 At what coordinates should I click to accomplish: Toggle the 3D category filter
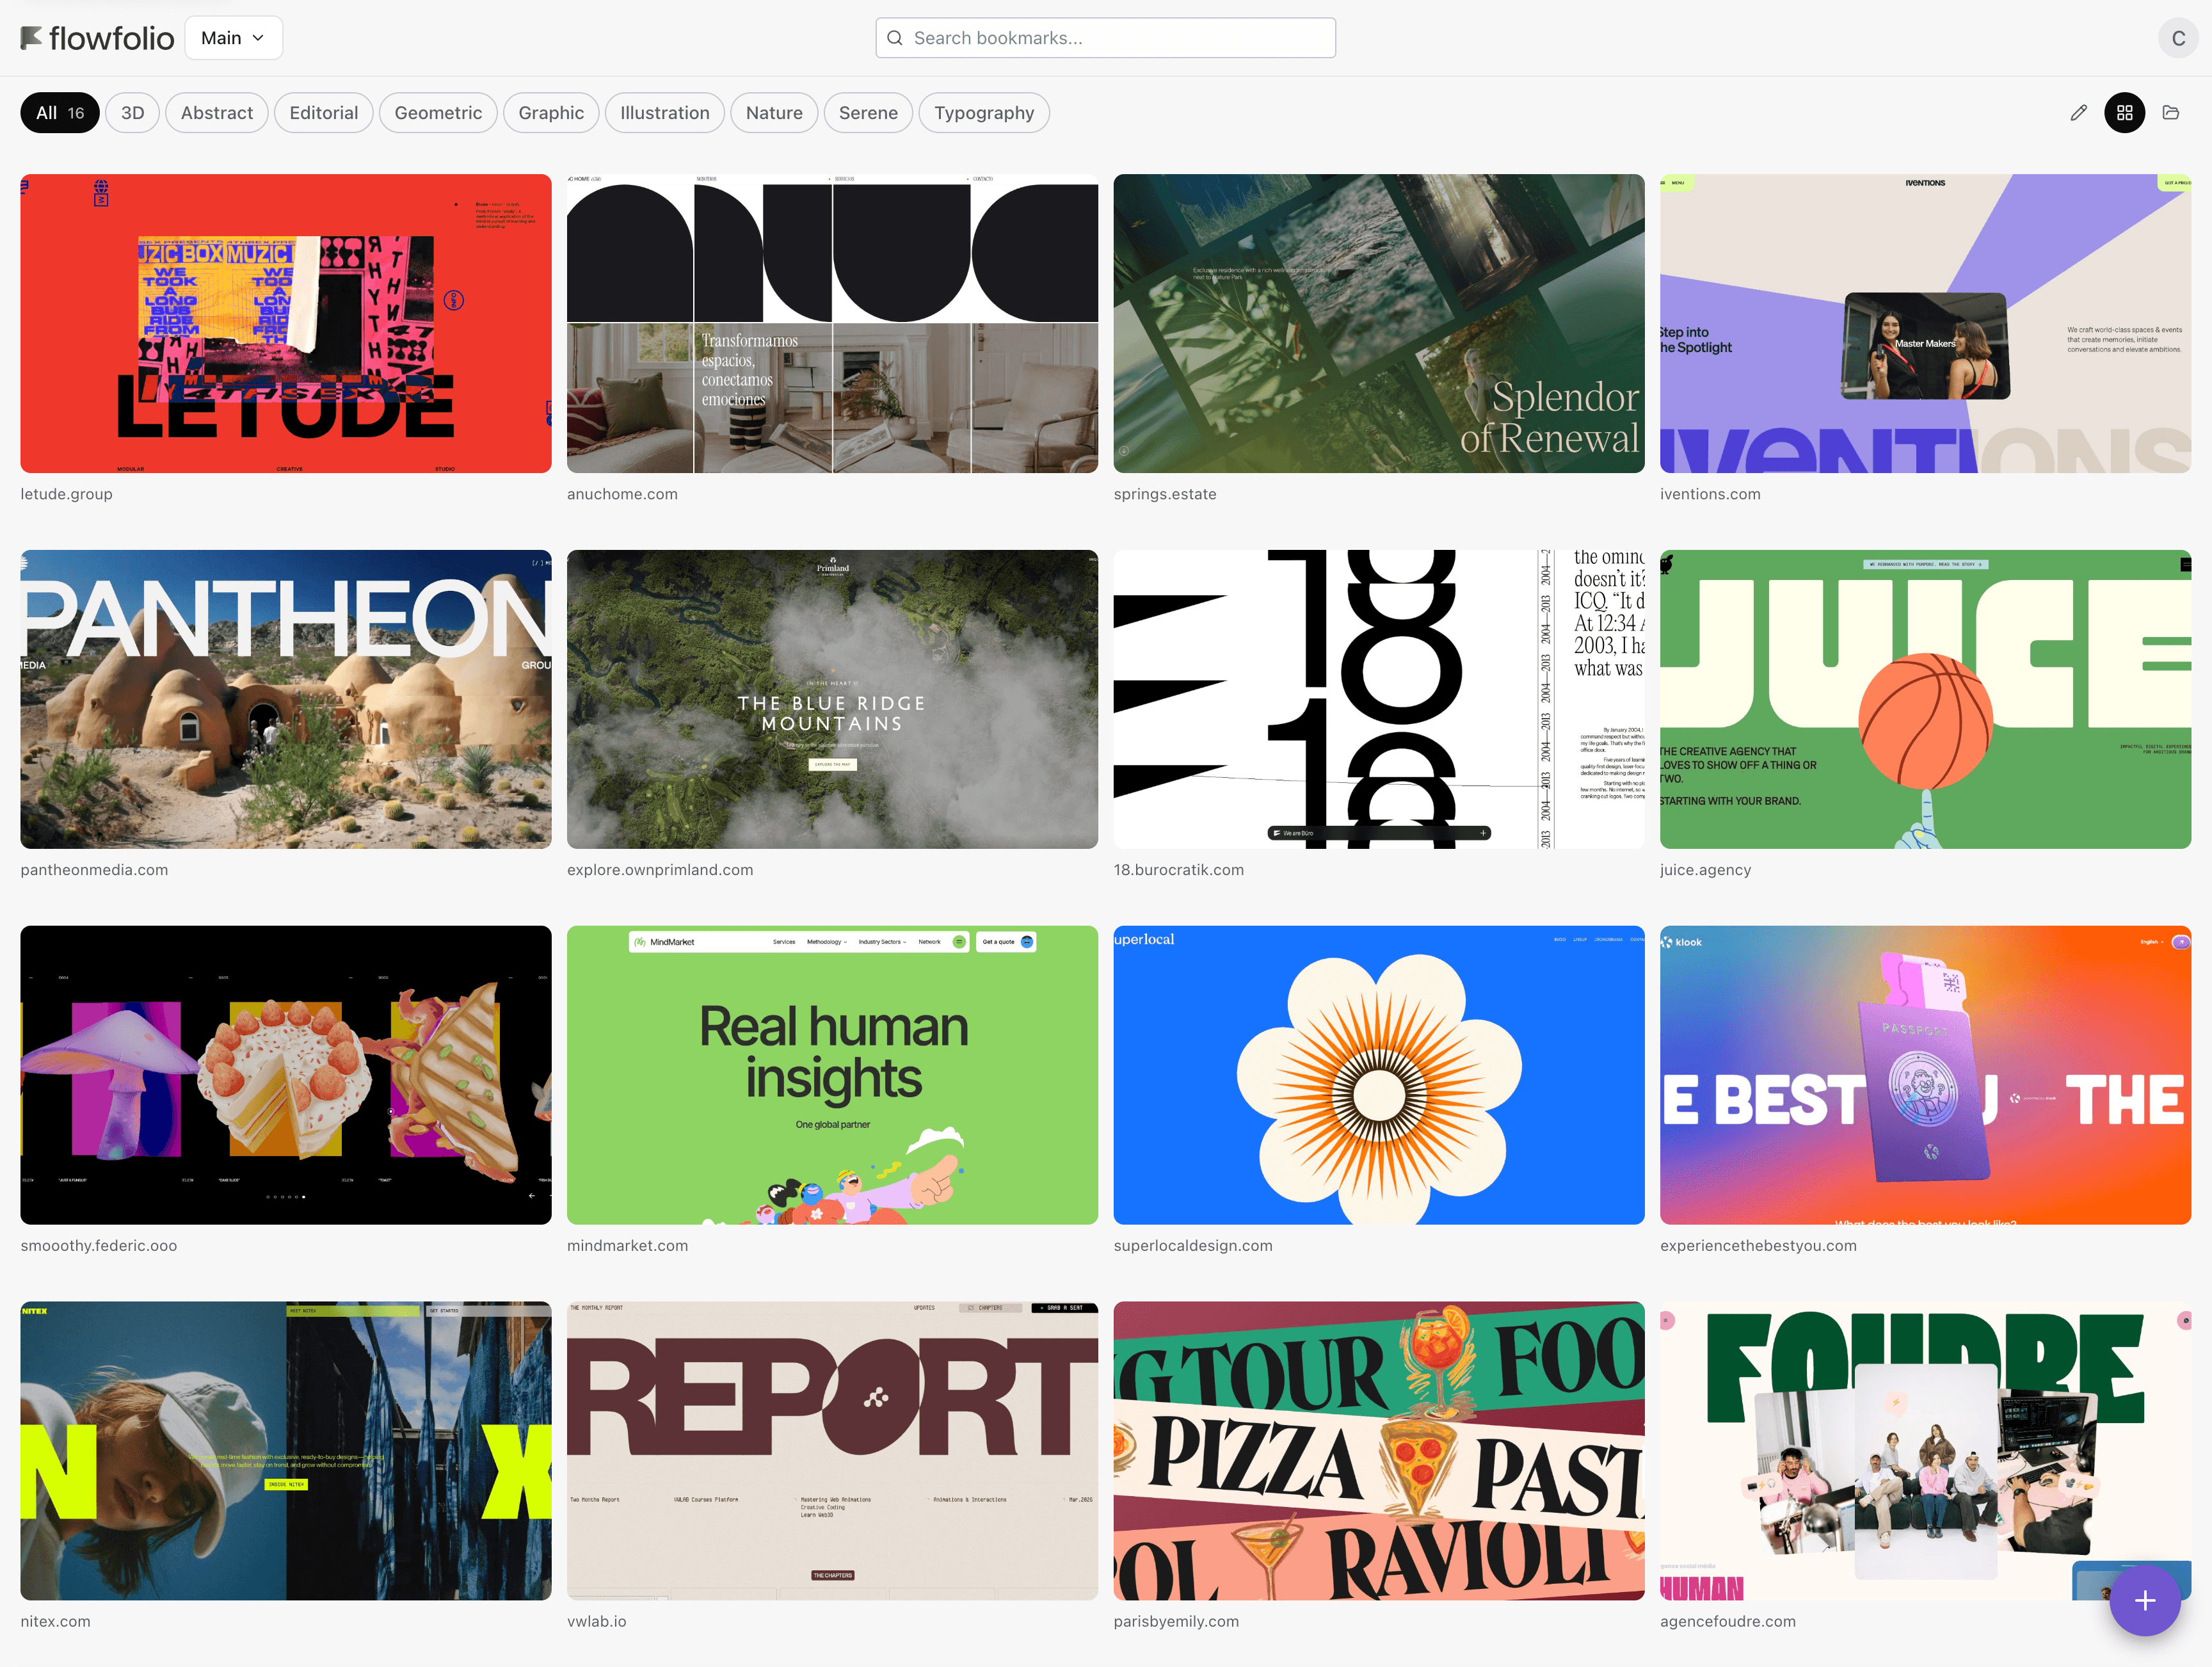pos(132,112)
